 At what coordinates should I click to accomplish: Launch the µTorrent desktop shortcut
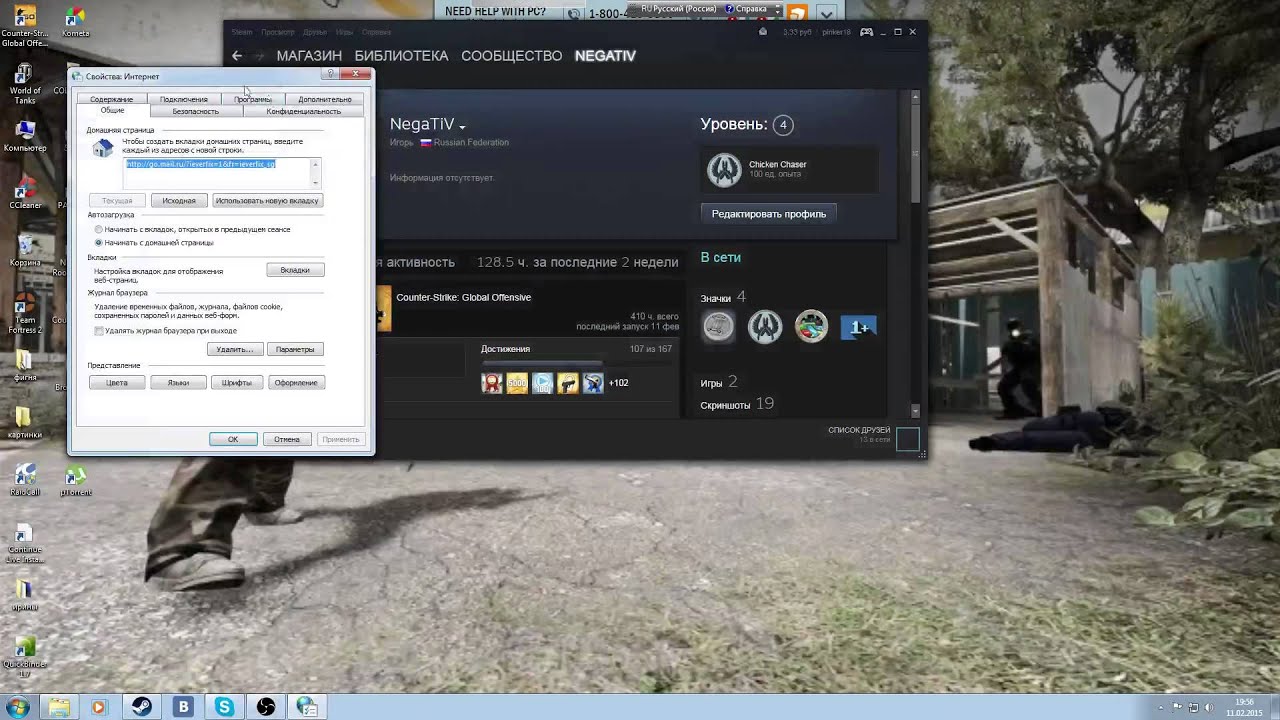pyautogui.click(x=75, y=480)
